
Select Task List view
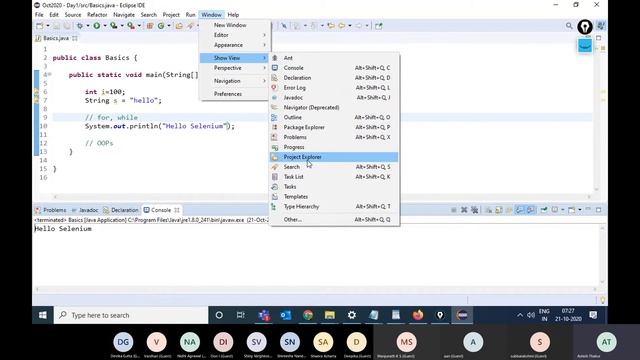[334, 177]
